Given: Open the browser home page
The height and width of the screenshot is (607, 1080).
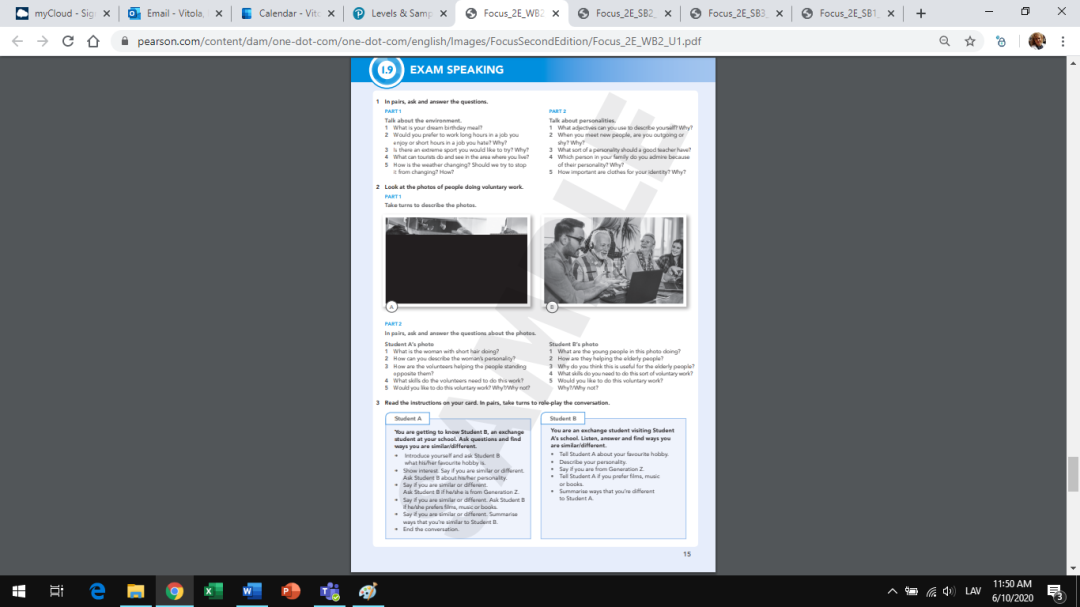Looking at the screenshot, I should [93, 41].
